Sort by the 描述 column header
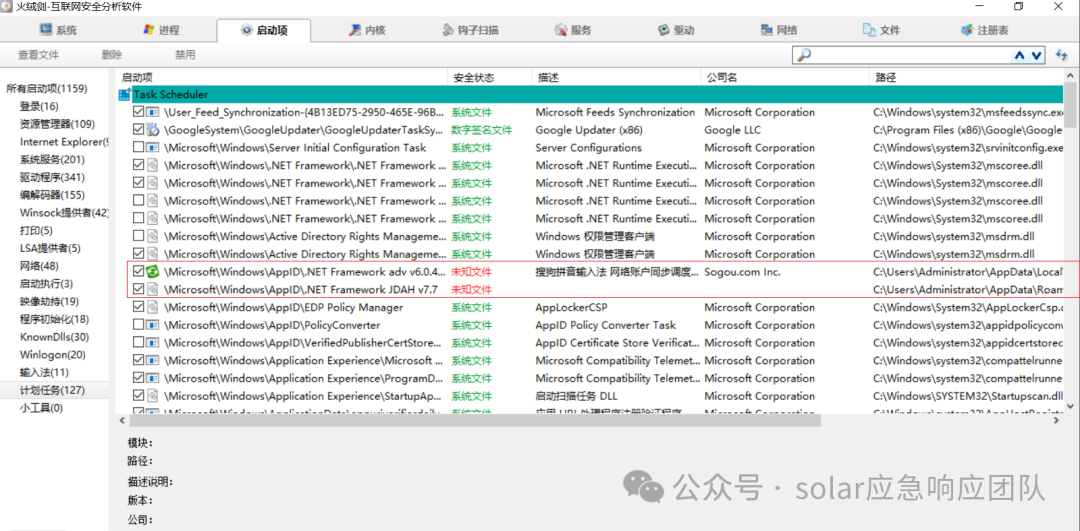 (616, 77)
